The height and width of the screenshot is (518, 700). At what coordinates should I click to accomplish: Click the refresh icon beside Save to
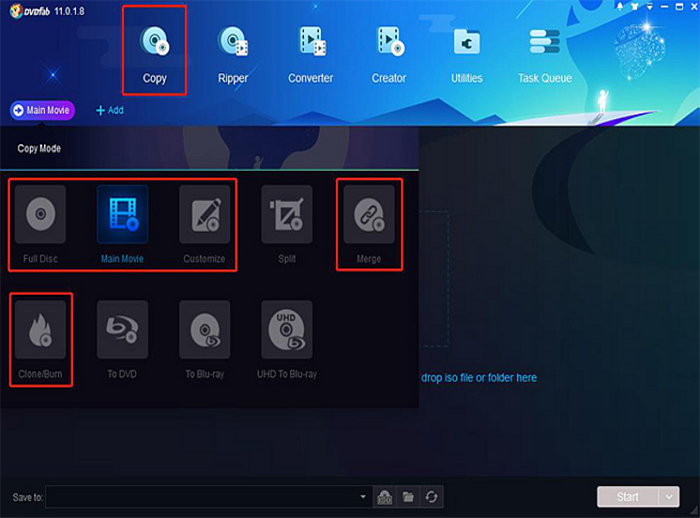[x=431, y=497]
